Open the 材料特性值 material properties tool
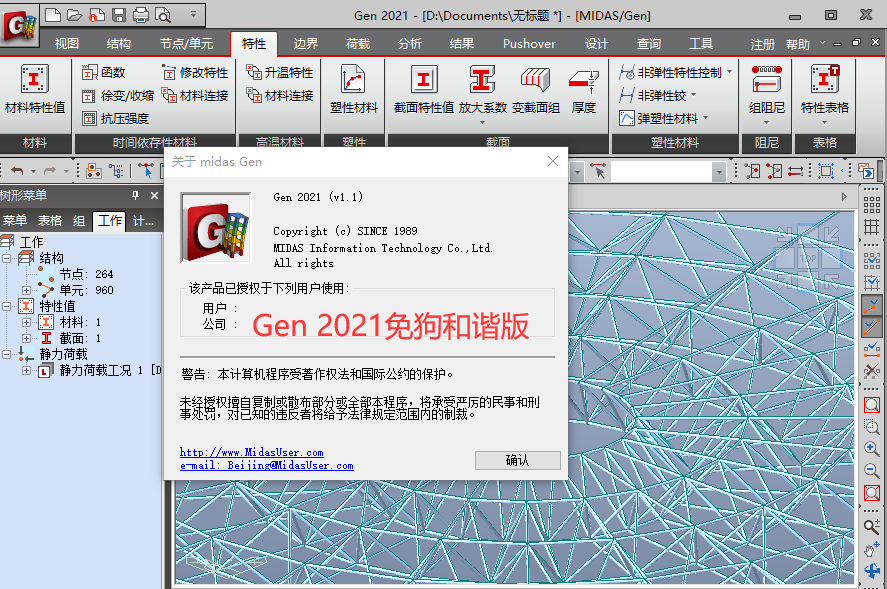887x589 pixels. [35, 89]
